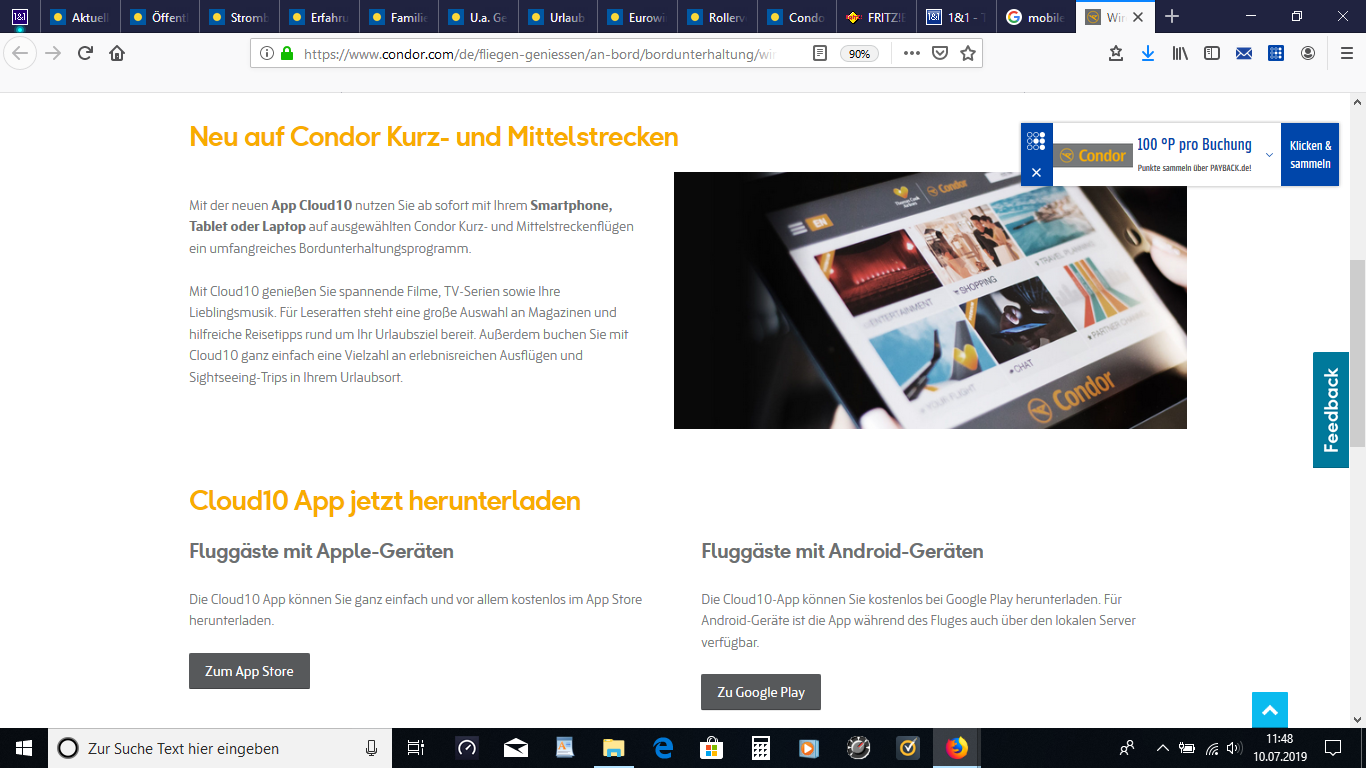Viewport: 1366px width, 768px height.
Task: Open Calculator from taskbar
Action: (x=761, y=748)
